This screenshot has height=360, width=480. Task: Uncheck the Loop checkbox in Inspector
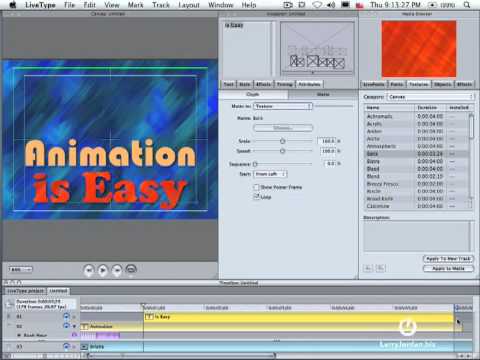tap(256, 197)
